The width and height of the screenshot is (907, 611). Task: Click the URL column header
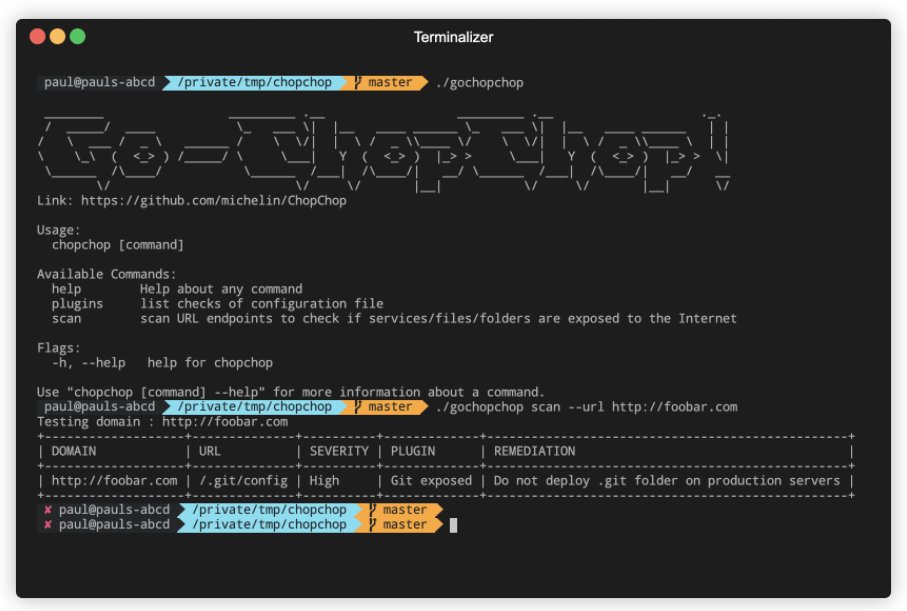pyautogui.click(x=209, y=451)
